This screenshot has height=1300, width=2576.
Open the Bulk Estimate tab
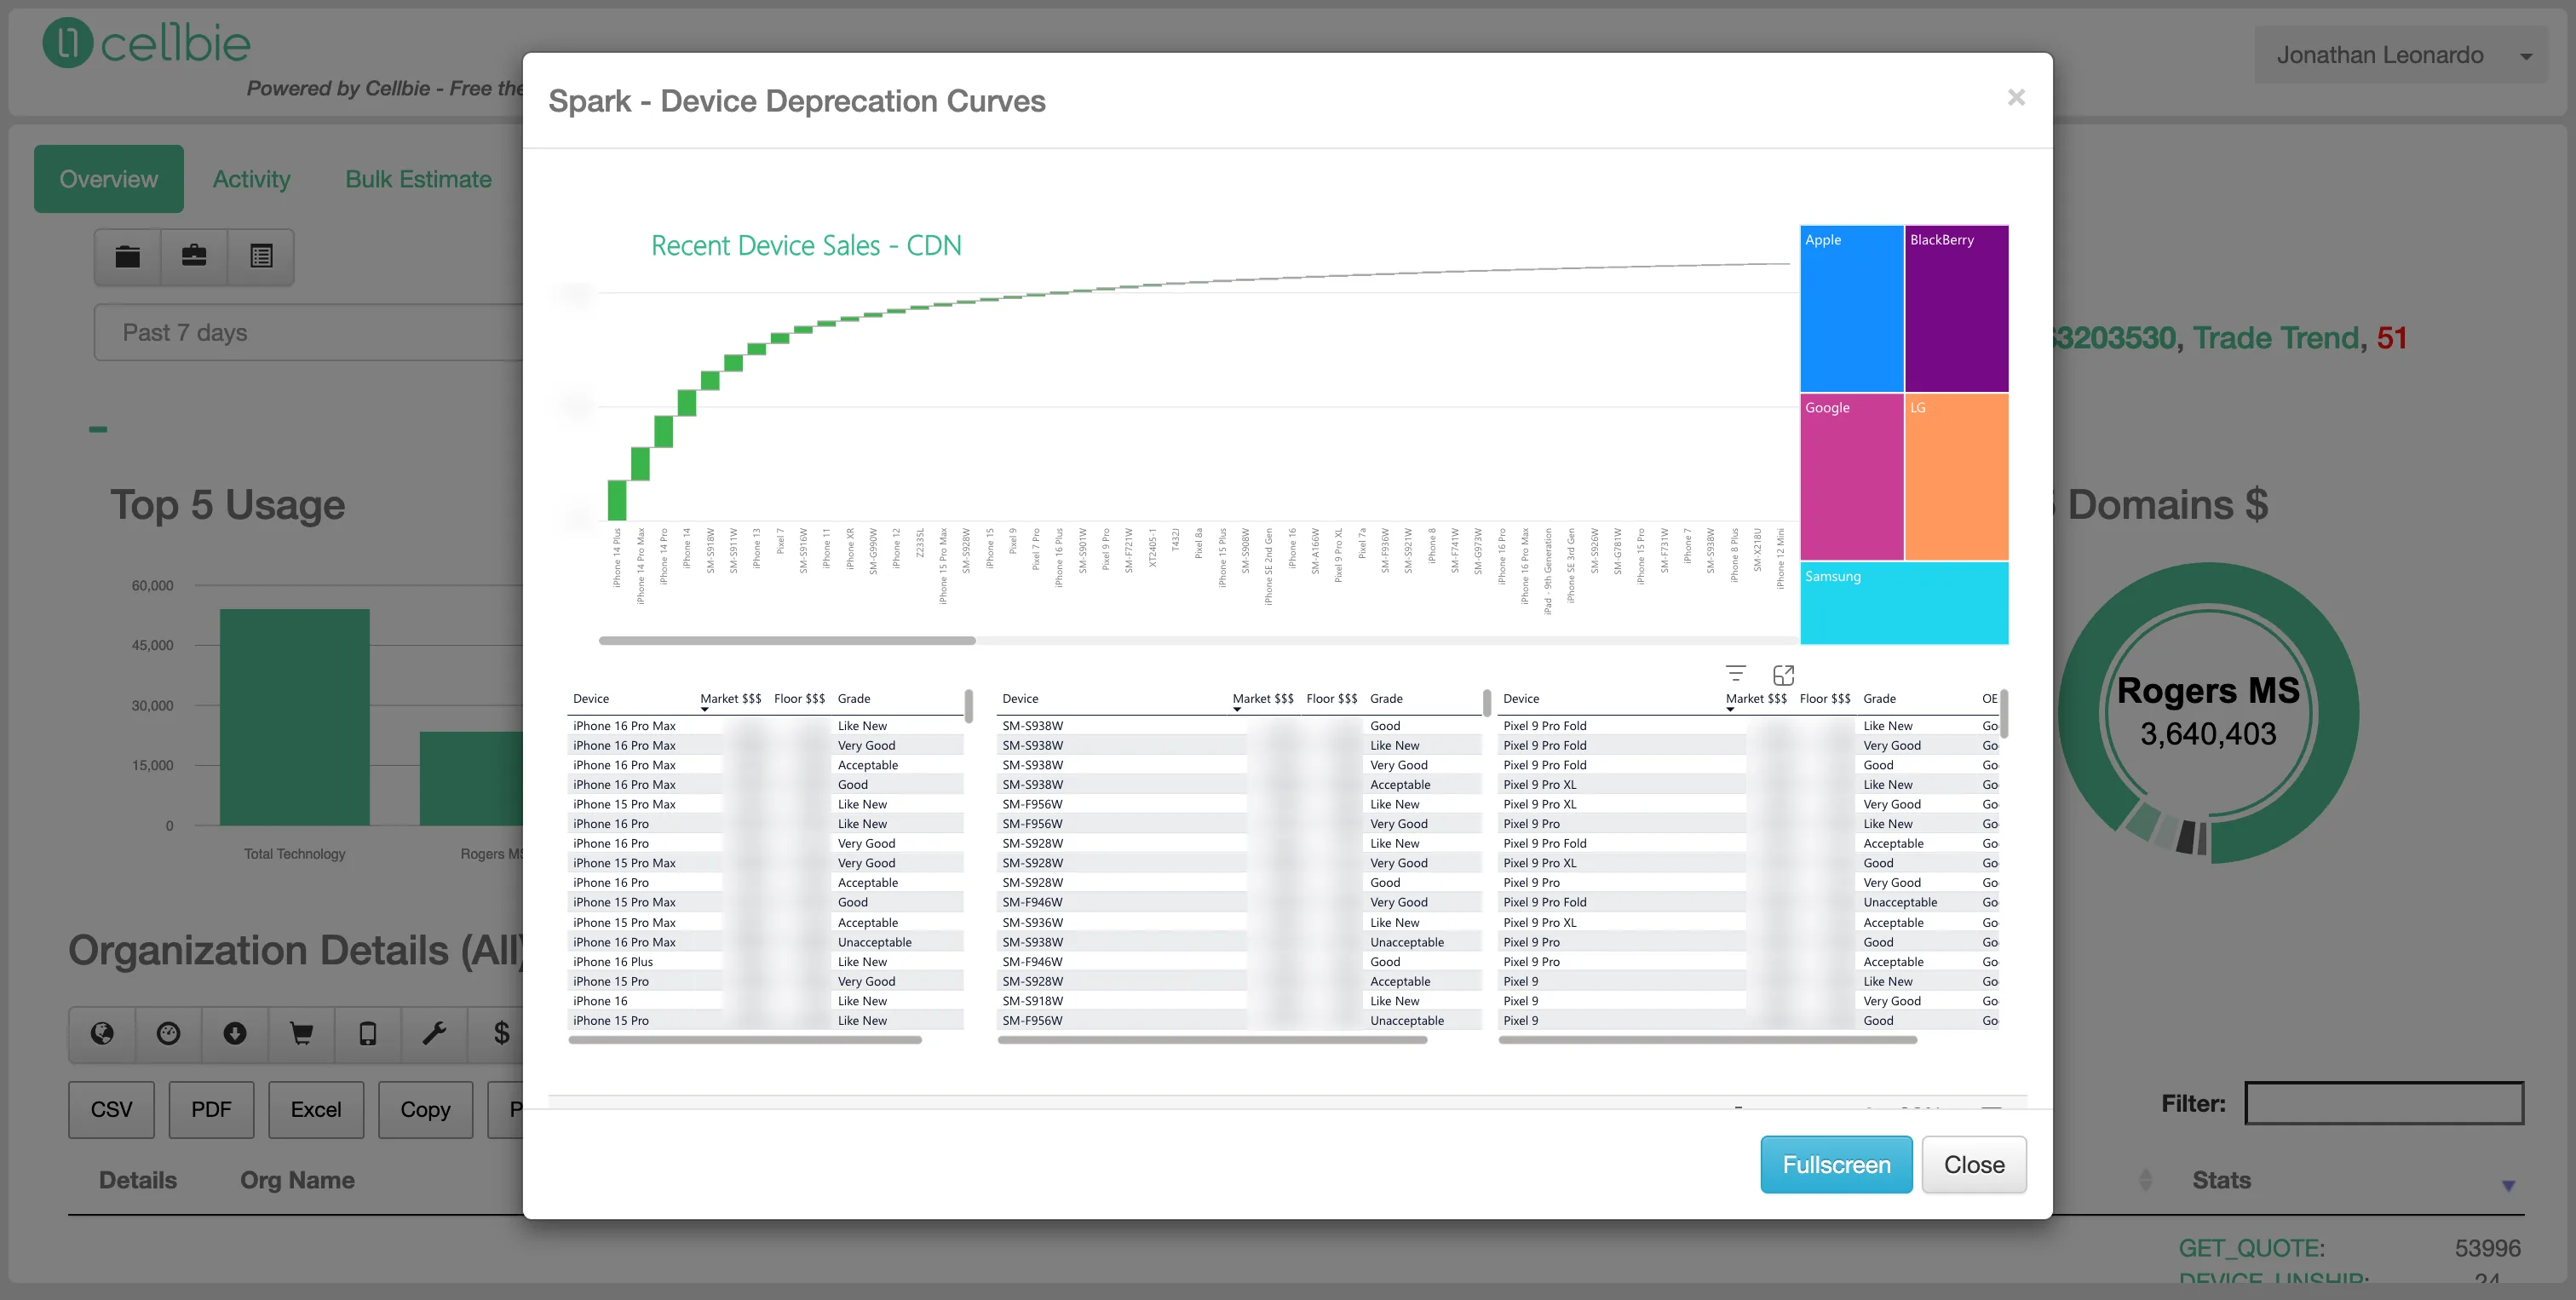point(418,179)
